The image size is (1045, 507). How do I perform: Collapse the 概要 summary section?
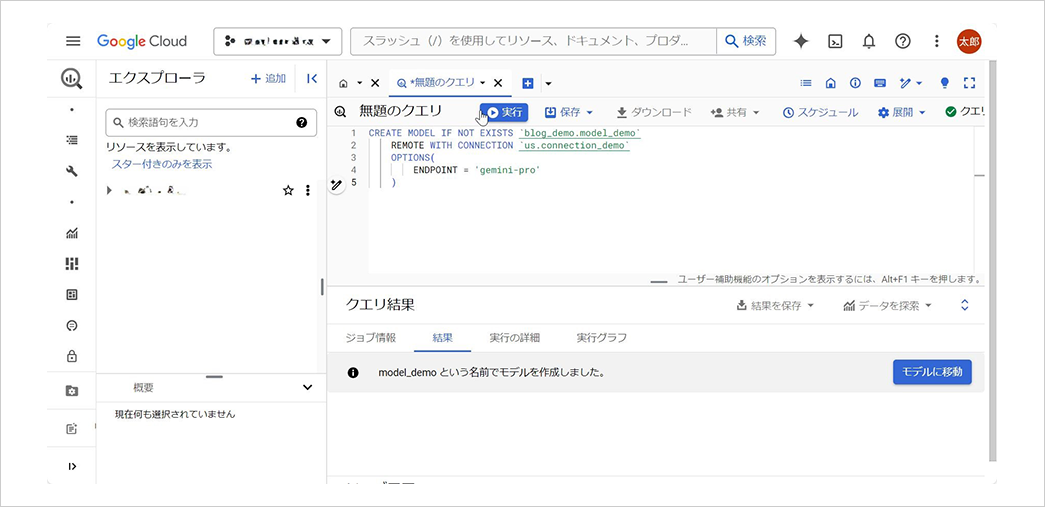coord(307,388)
